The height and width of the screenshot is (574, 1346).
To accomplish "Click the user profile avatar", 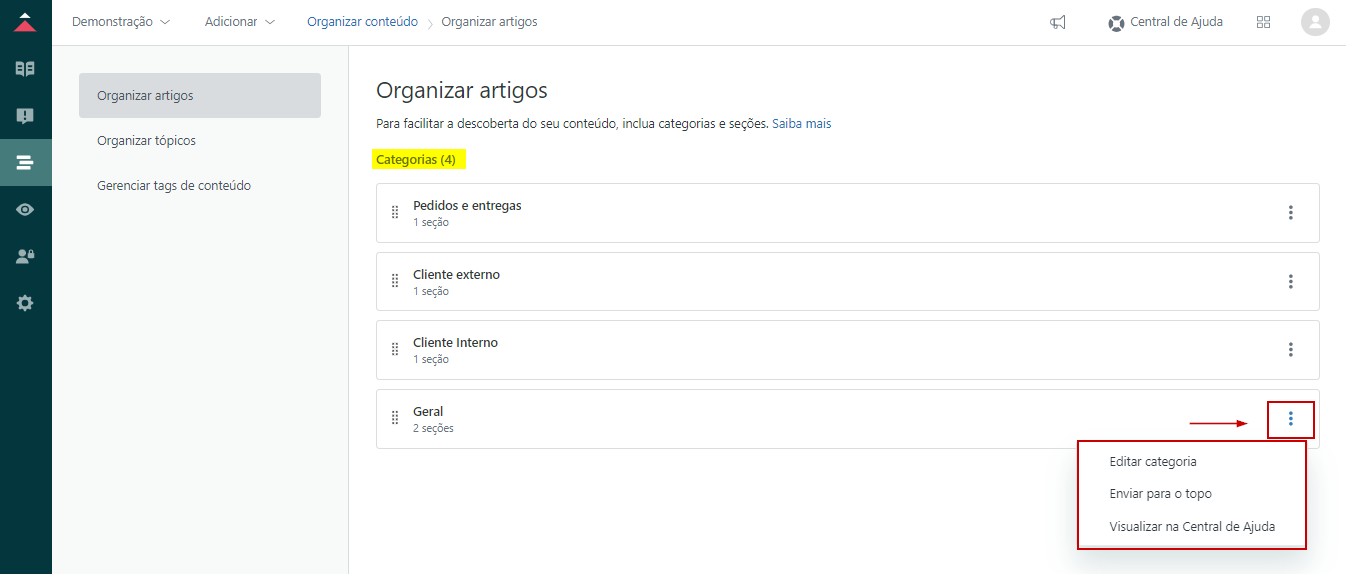I will coord(1315,22).
